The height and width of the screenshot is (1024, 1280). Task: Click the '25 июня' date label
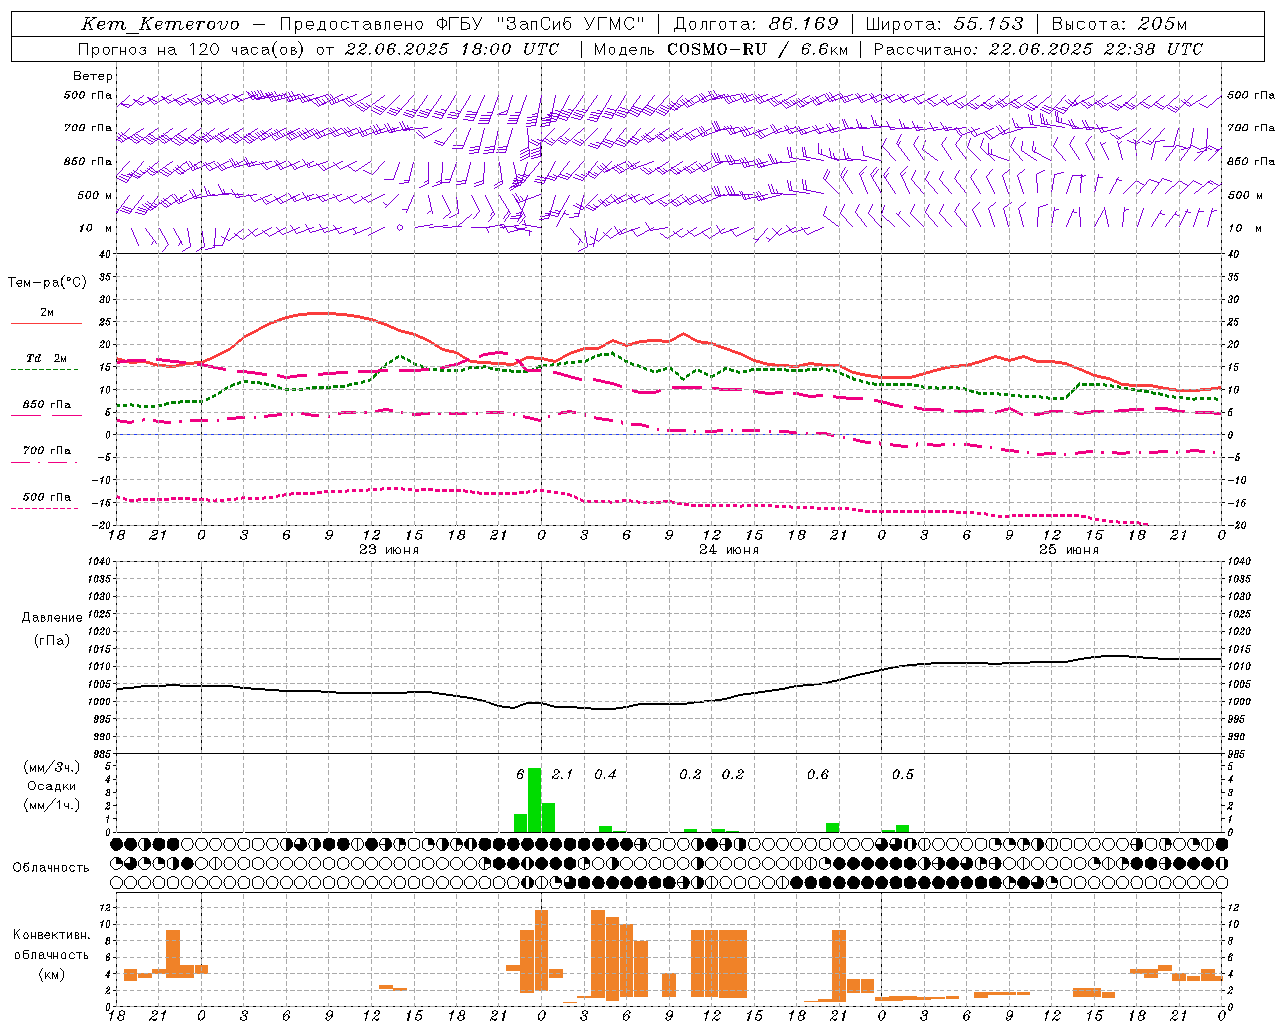point(1068,550)
